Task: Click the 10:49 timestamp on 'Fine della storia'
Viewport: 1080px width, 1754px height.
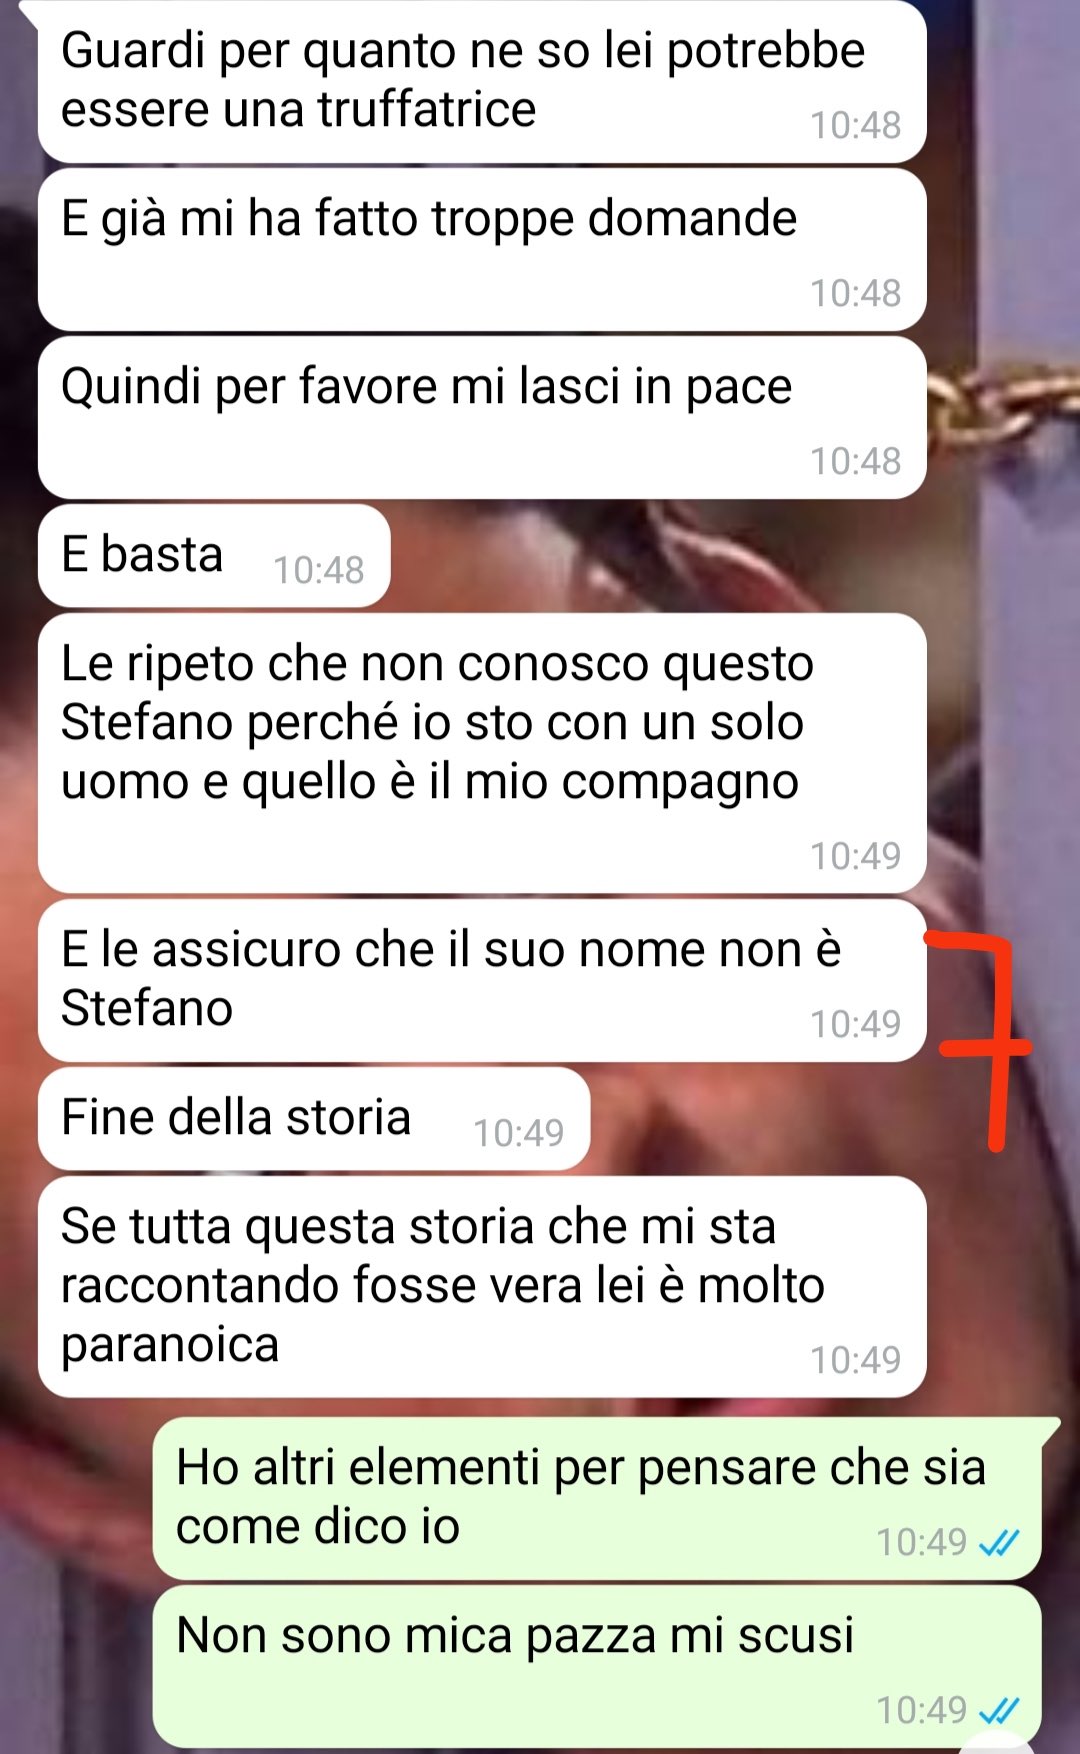Action: pos(519,1133)
